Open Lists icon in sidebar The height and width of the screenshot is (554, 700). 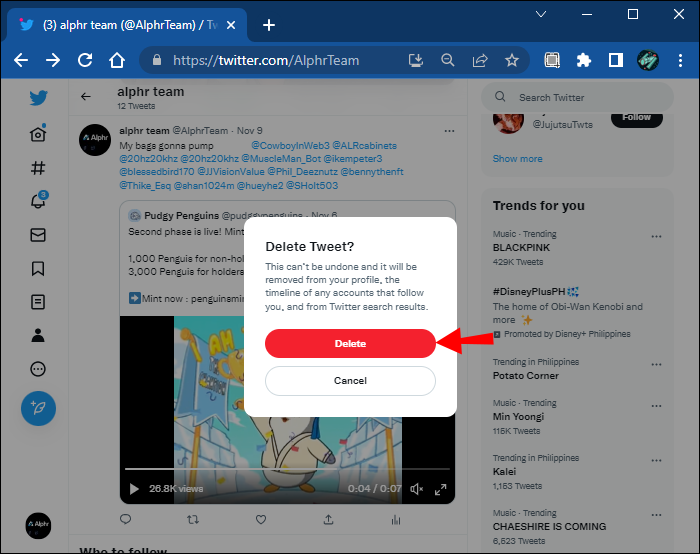click(38, 302)
